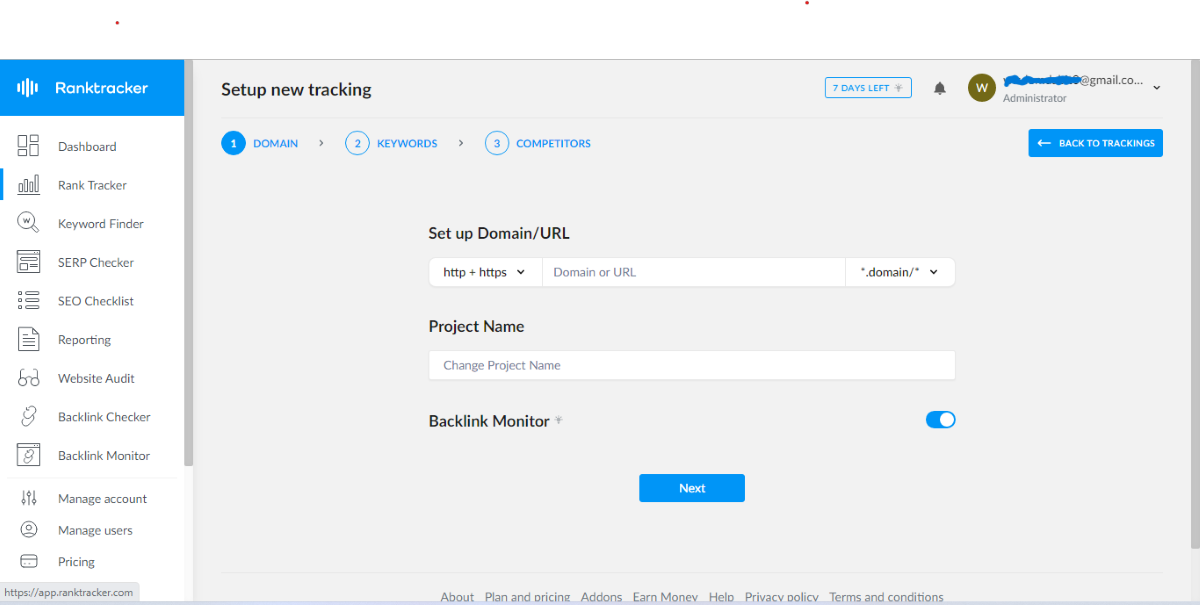Open SEO Checklist from the sidebar
This screenshot has width=1200, height=605.
click(96, 301)
